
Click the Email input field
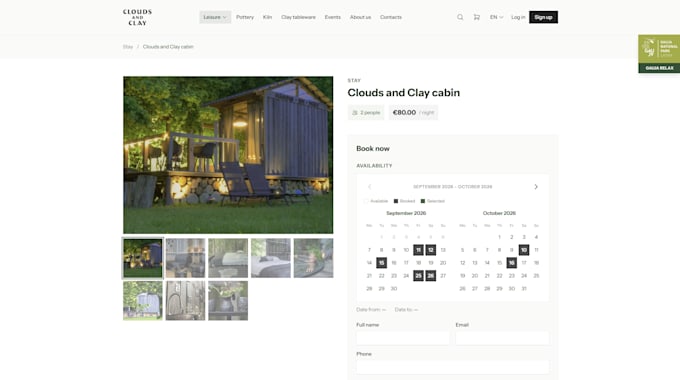pos(502,338)
